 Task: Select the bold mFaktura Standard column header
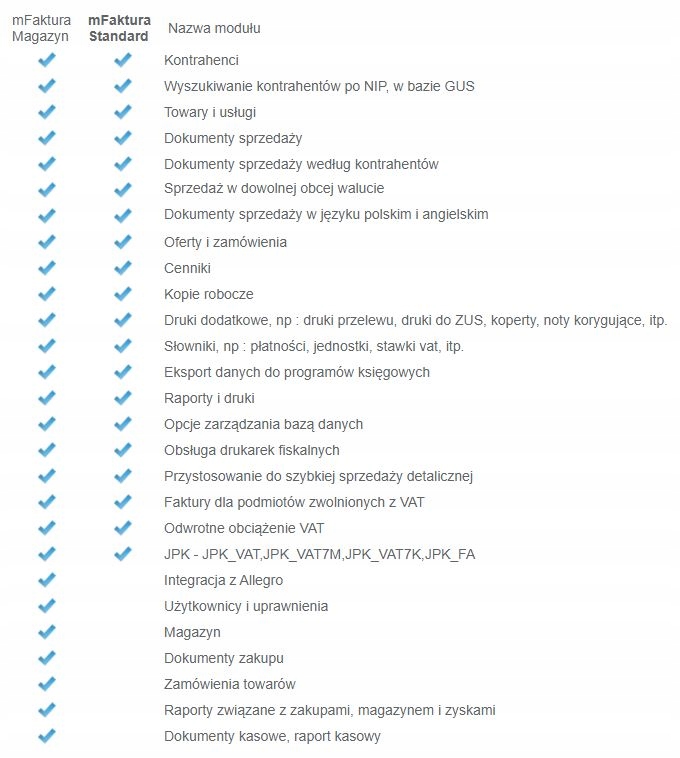click(x=118, y=27)
